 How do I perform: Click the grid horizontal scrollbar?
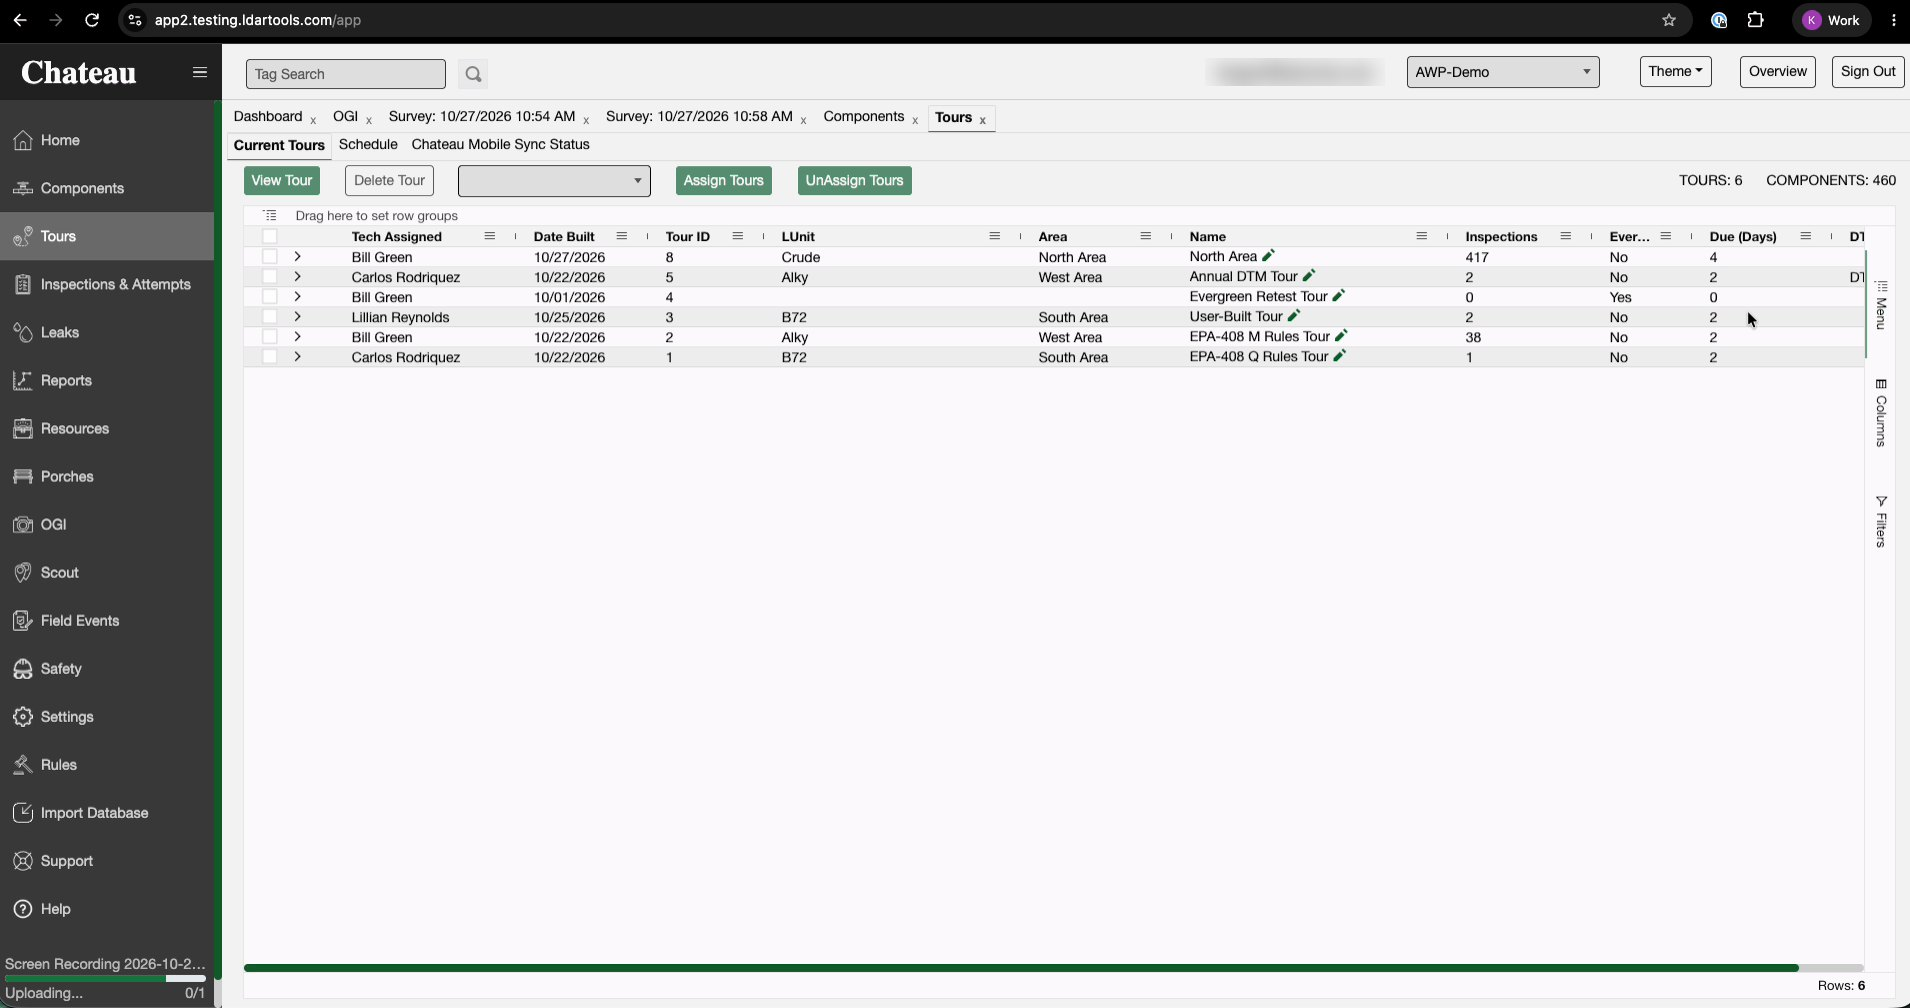(1021, 968)
